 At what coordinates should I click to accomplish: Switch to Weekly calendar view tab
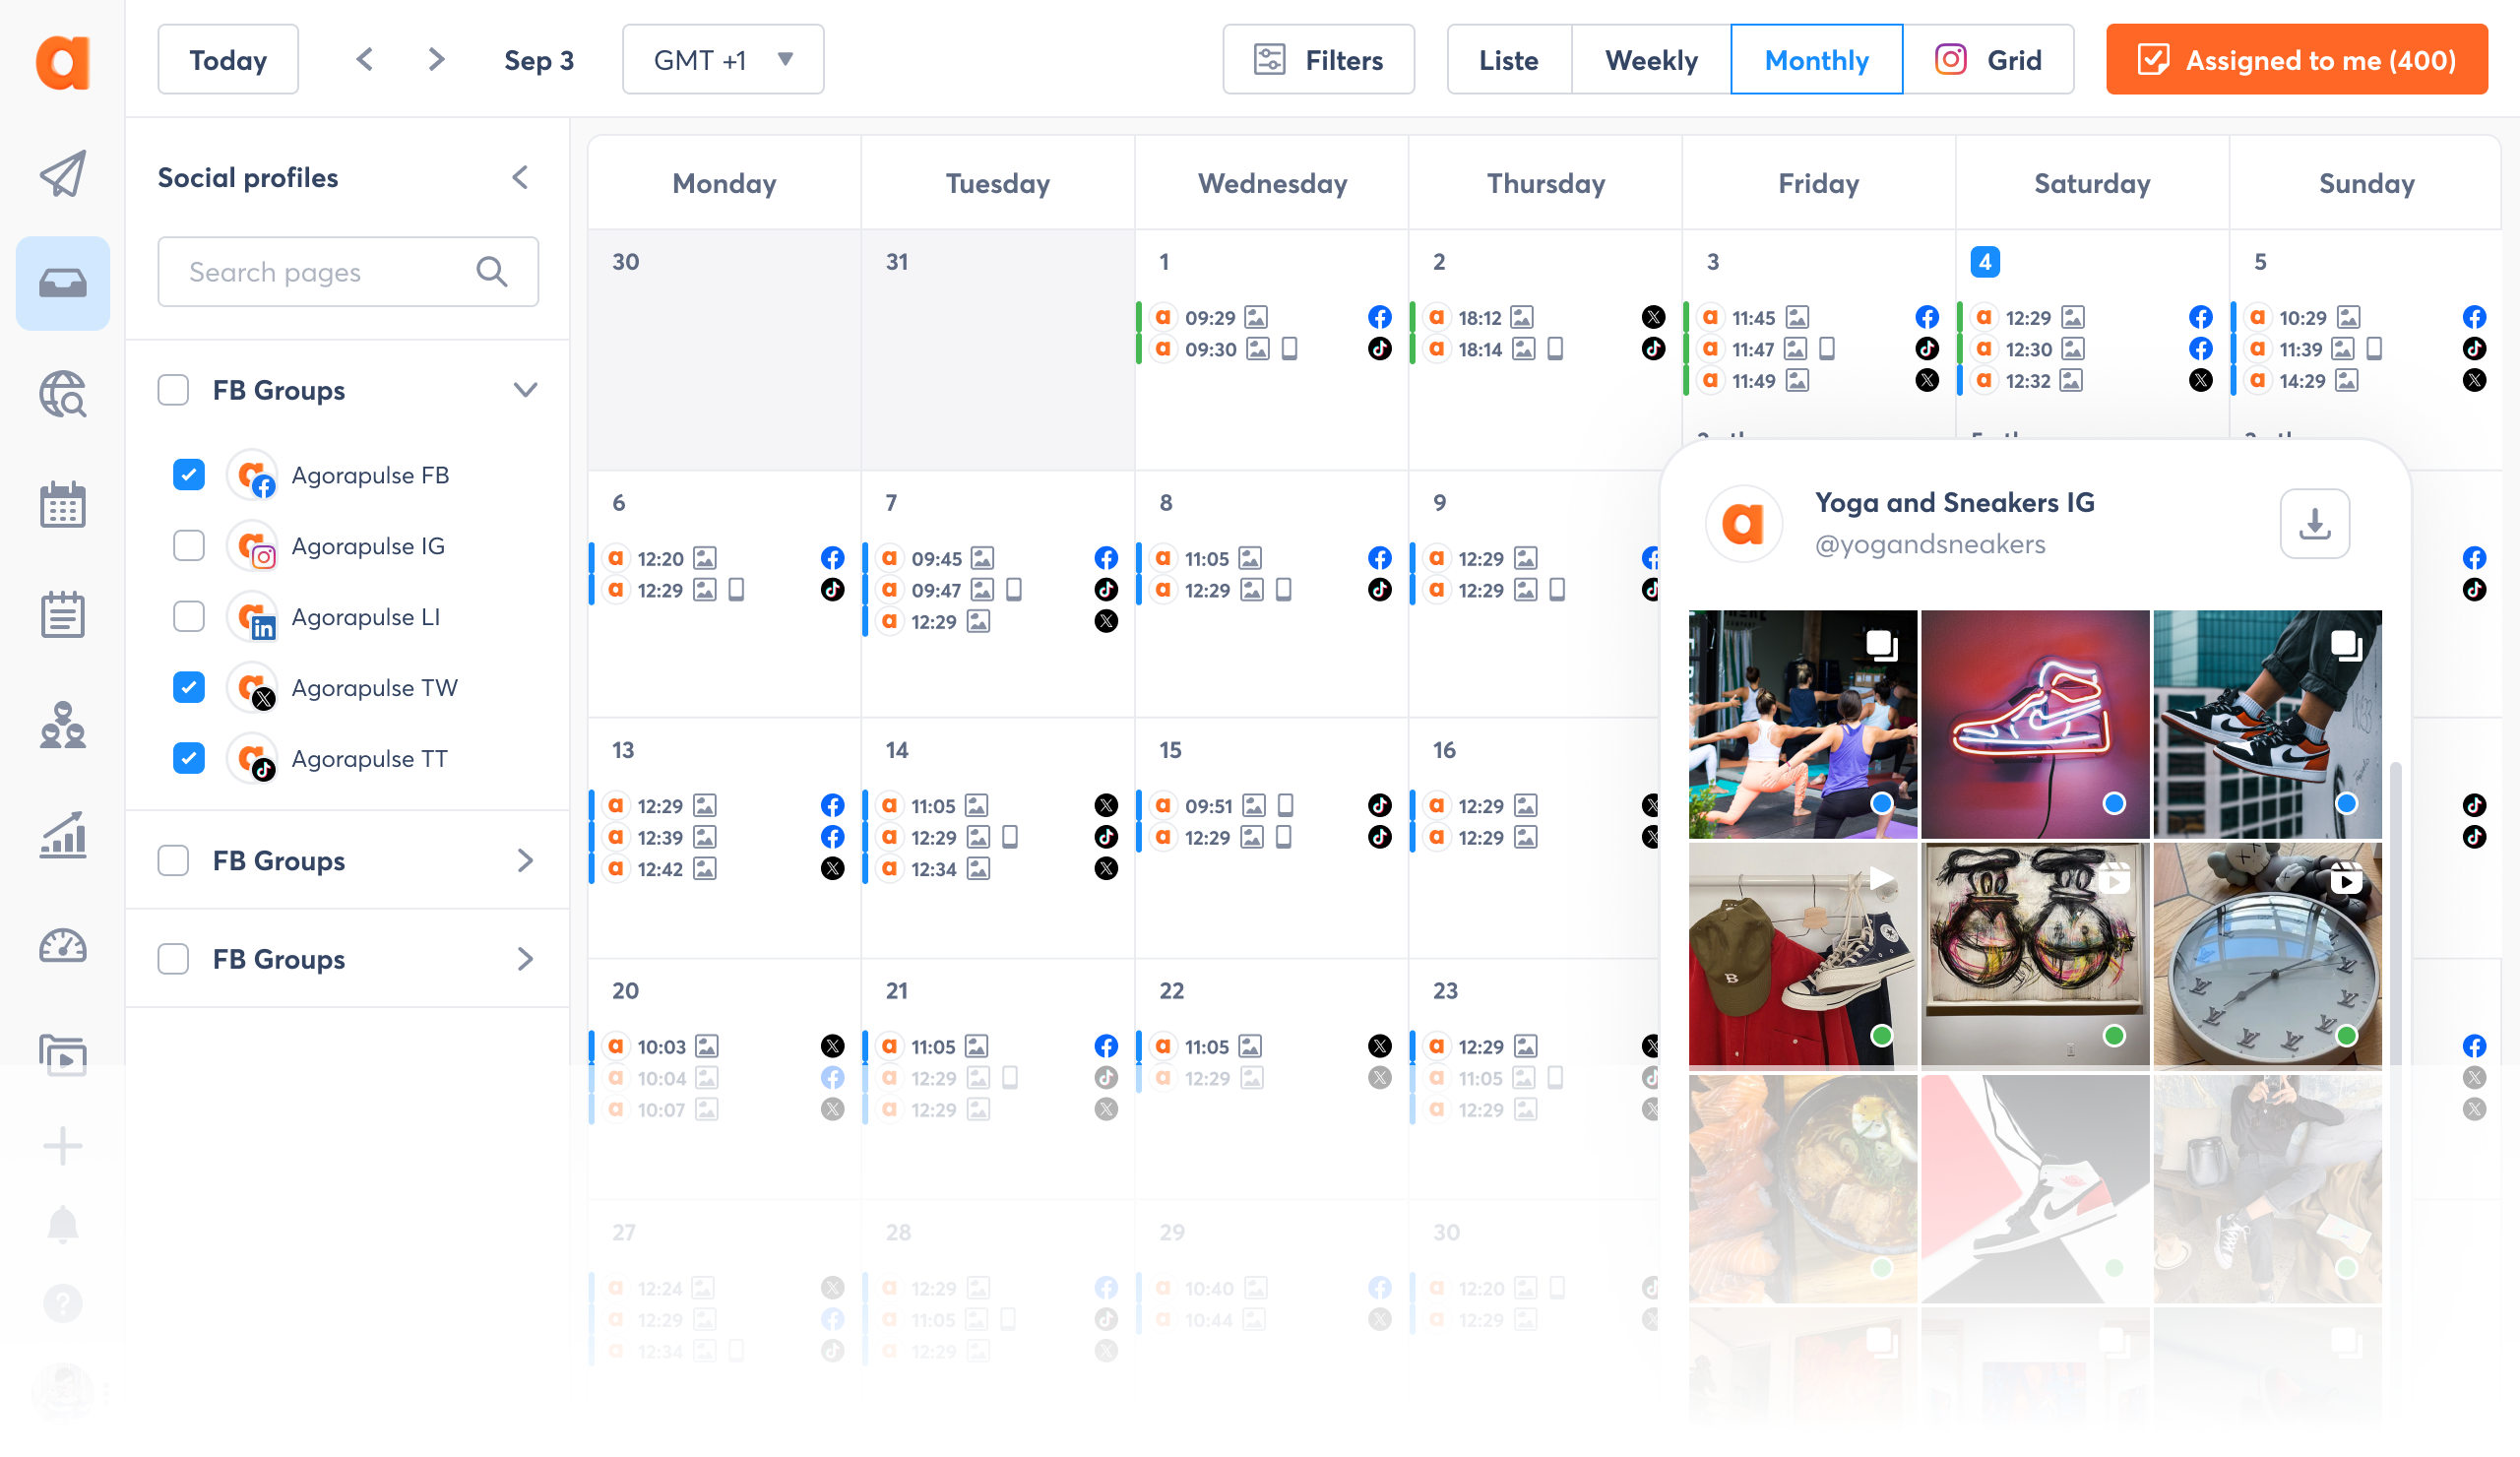point(1651,61)
